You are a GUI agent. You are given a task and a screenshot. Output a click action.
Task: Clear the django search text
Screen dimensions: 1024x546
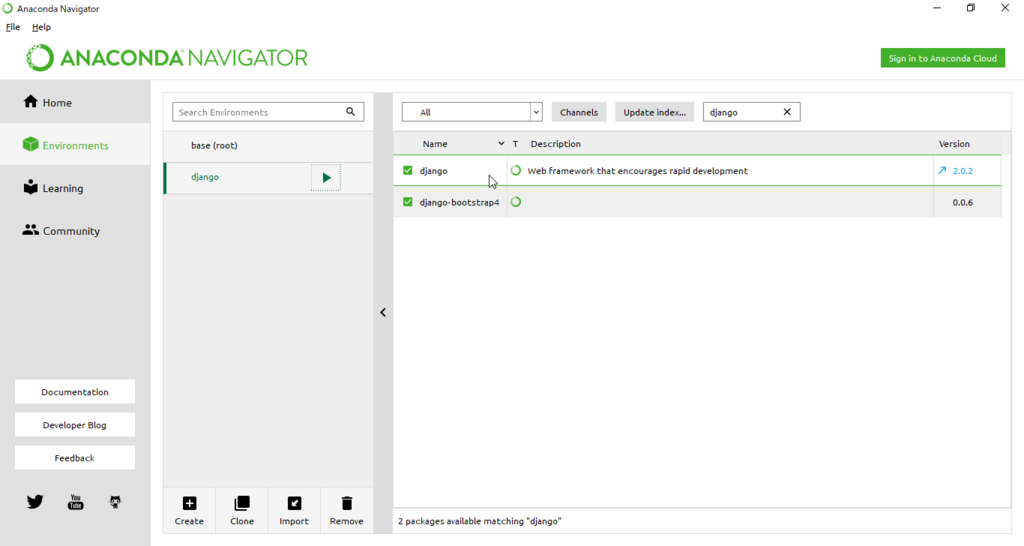787,112
